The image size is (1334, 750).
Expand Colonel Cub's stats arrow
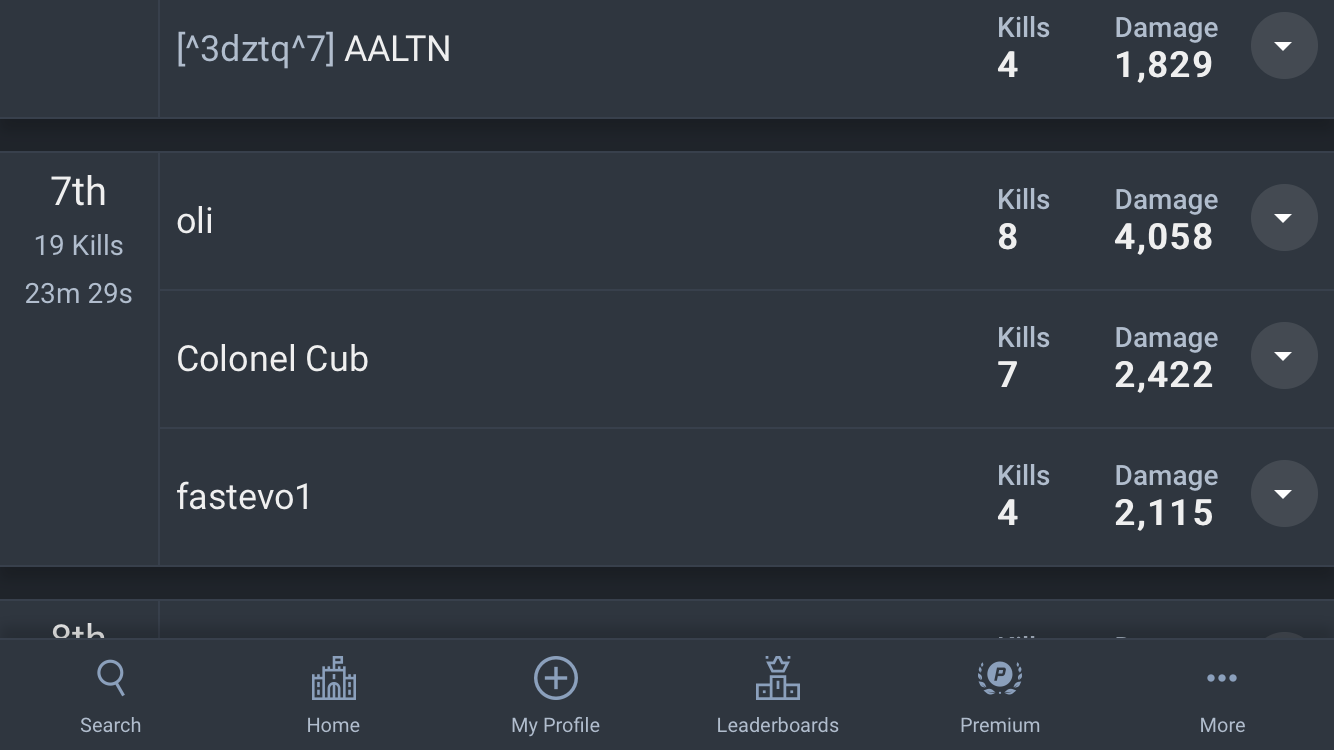coord(1284,356)
